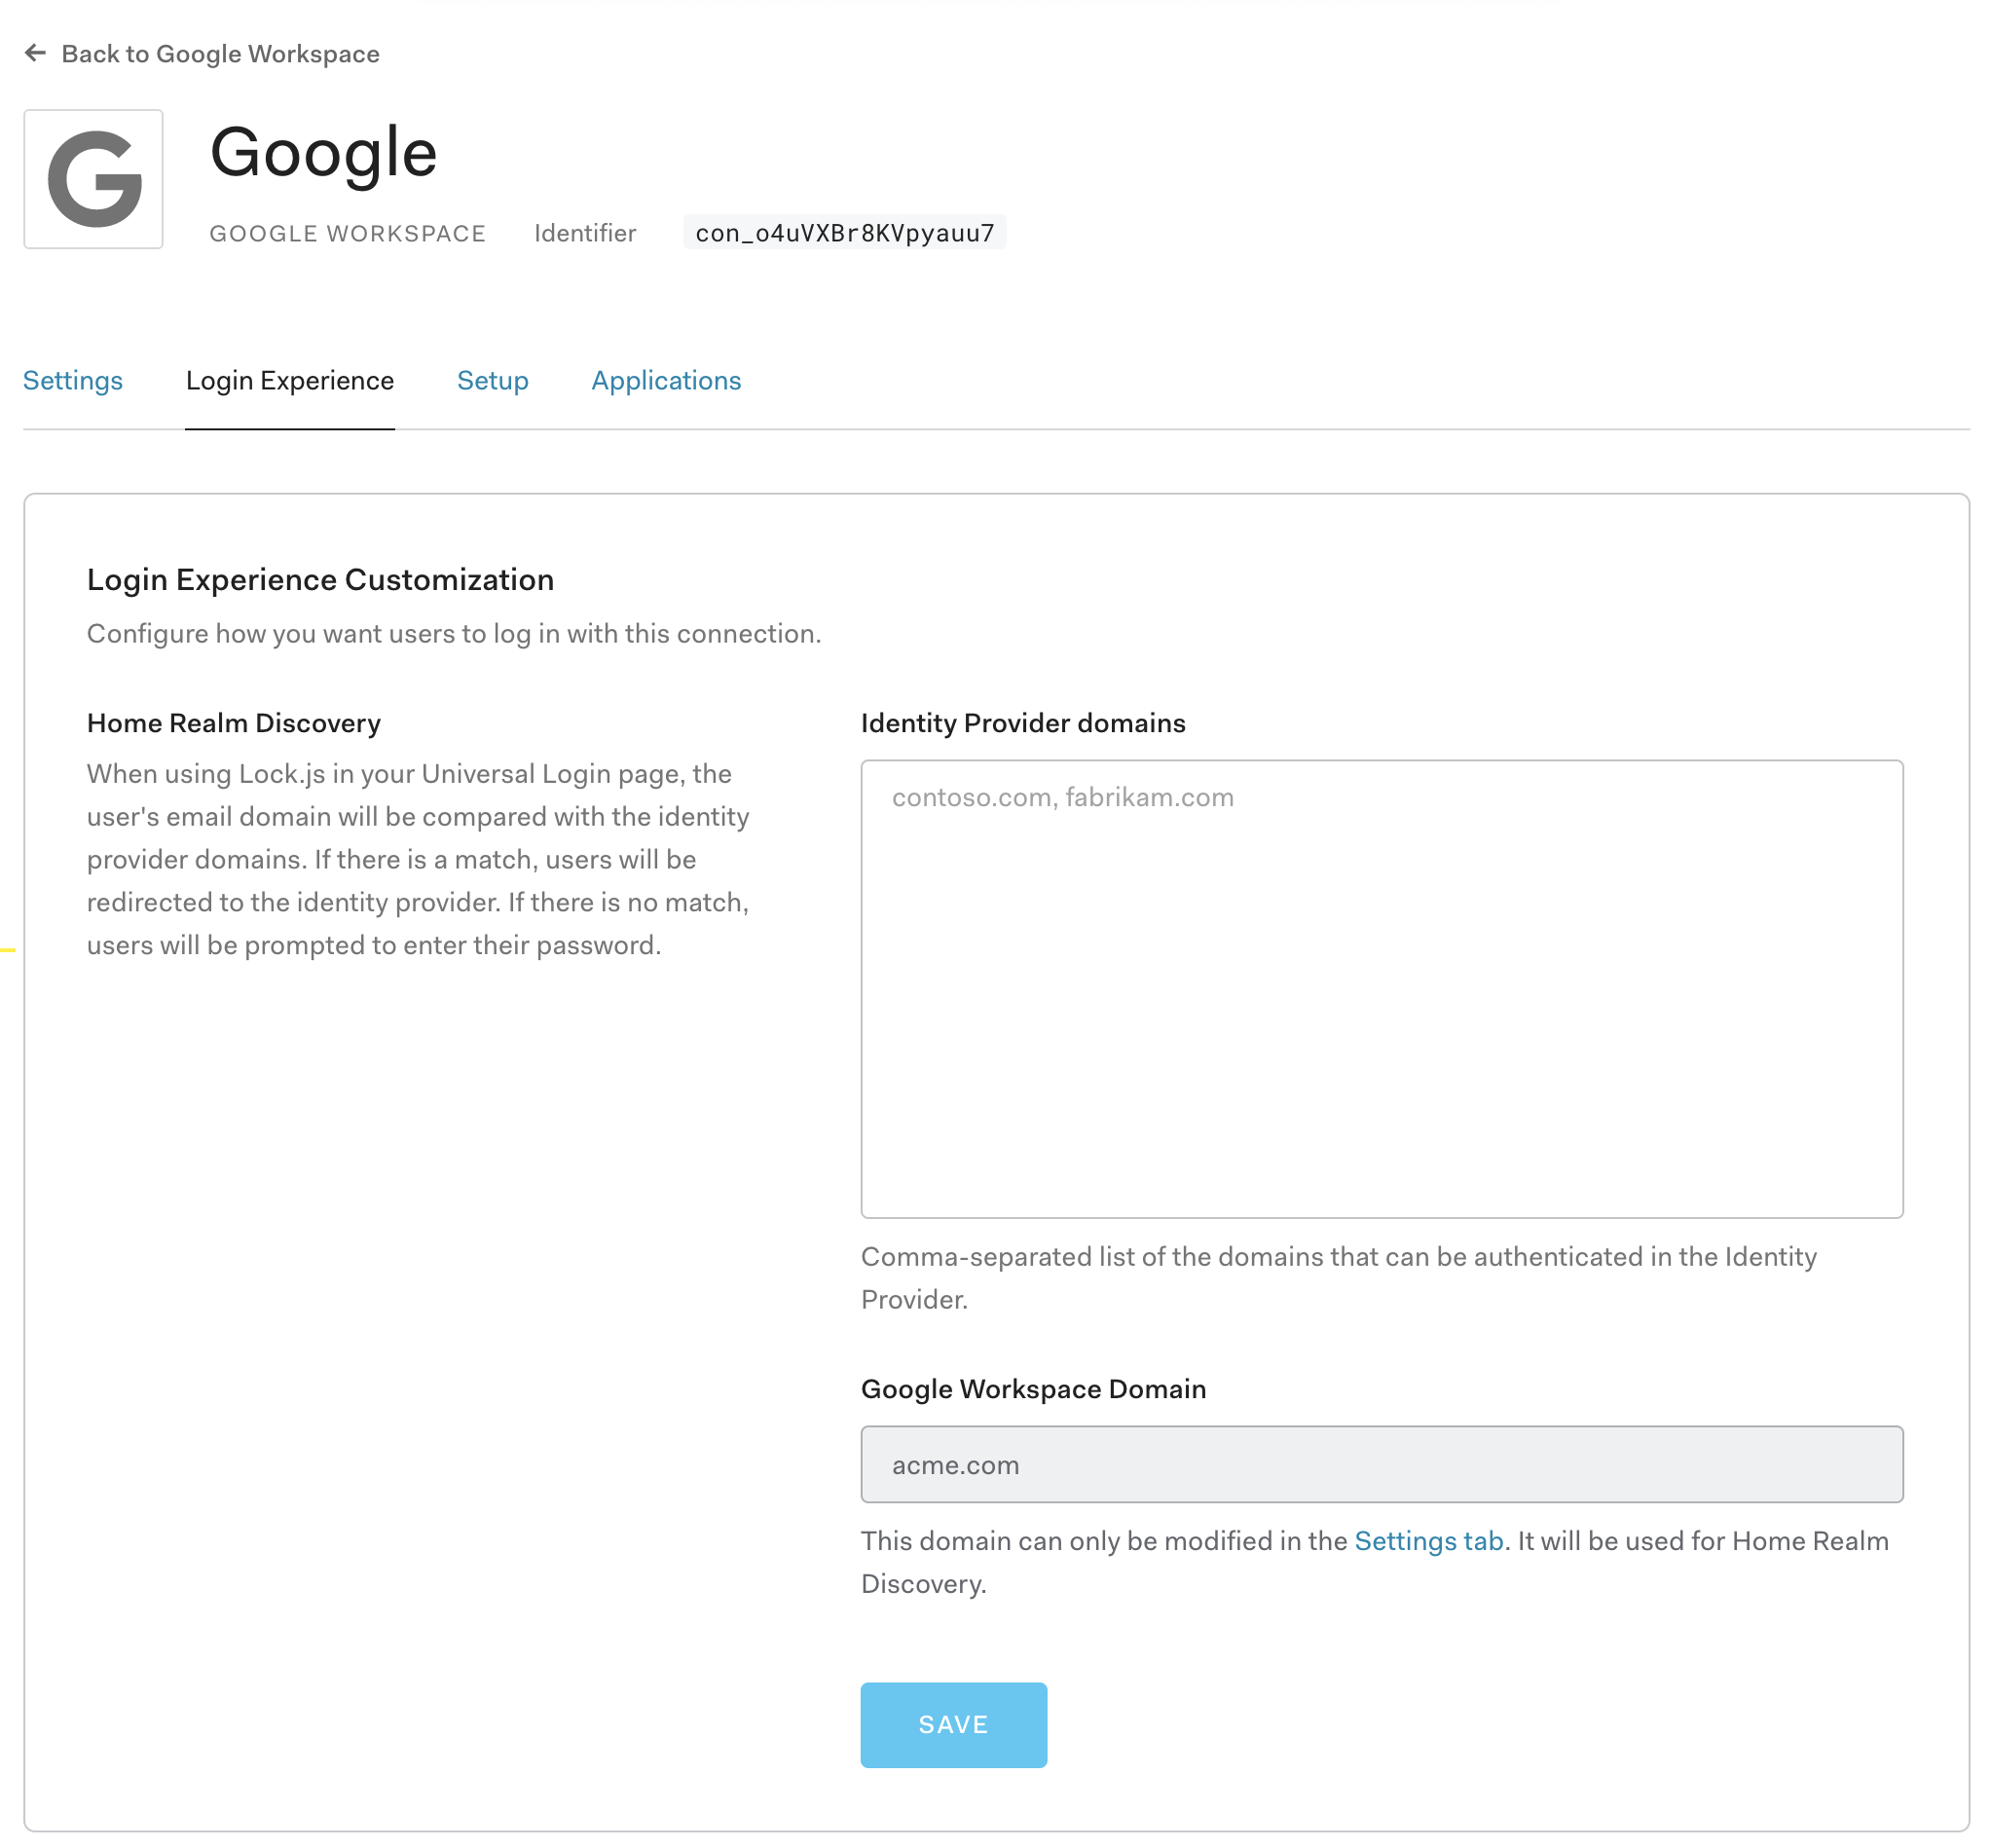Viewport: 1990px width, 1848px height.
Task: Click the 'Identity Provider domains' field label
Action: [x=1022, y=723]
